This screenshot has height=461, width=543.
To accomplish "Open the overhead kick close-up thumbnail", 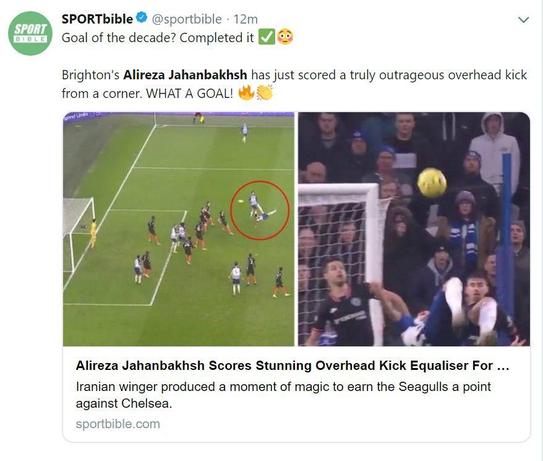I will 414,229.
